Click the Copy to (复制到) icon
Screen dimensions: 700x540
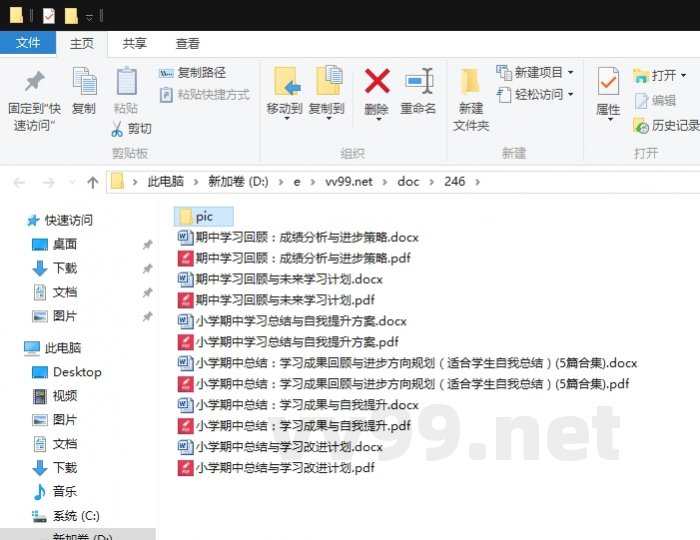click(x=328, y=80)
